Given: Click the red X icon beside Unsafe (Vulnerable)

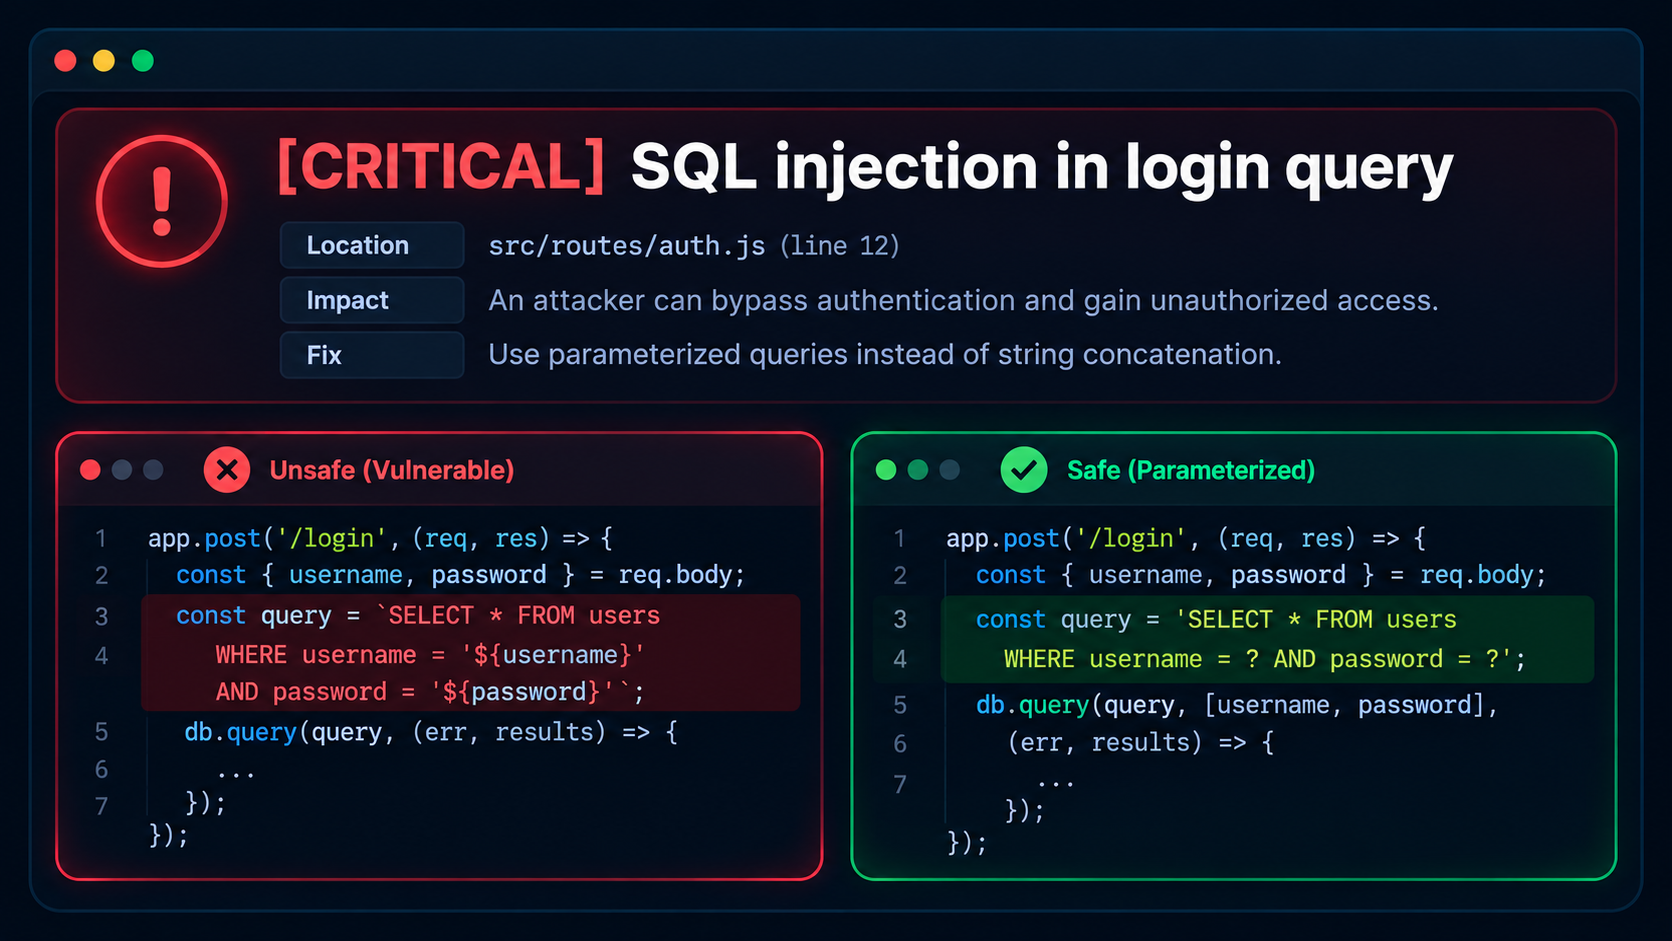Looking at the screenshot, I should [227, 470].
